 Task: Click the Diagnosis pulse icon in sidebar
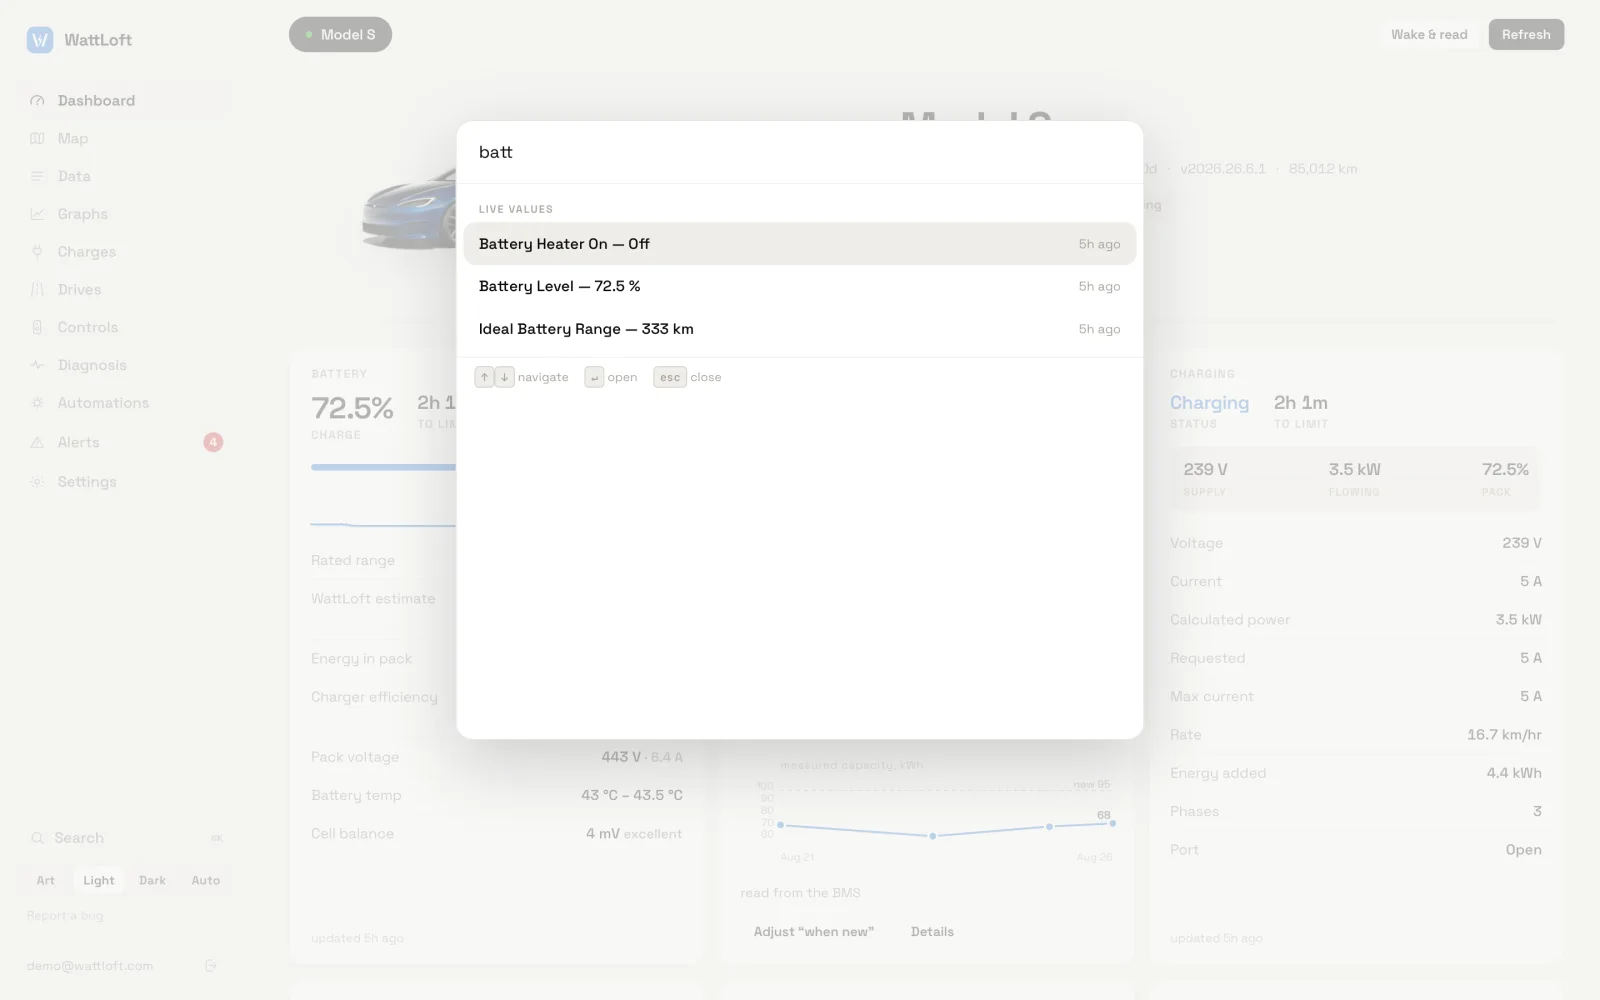tap(37, 365)
